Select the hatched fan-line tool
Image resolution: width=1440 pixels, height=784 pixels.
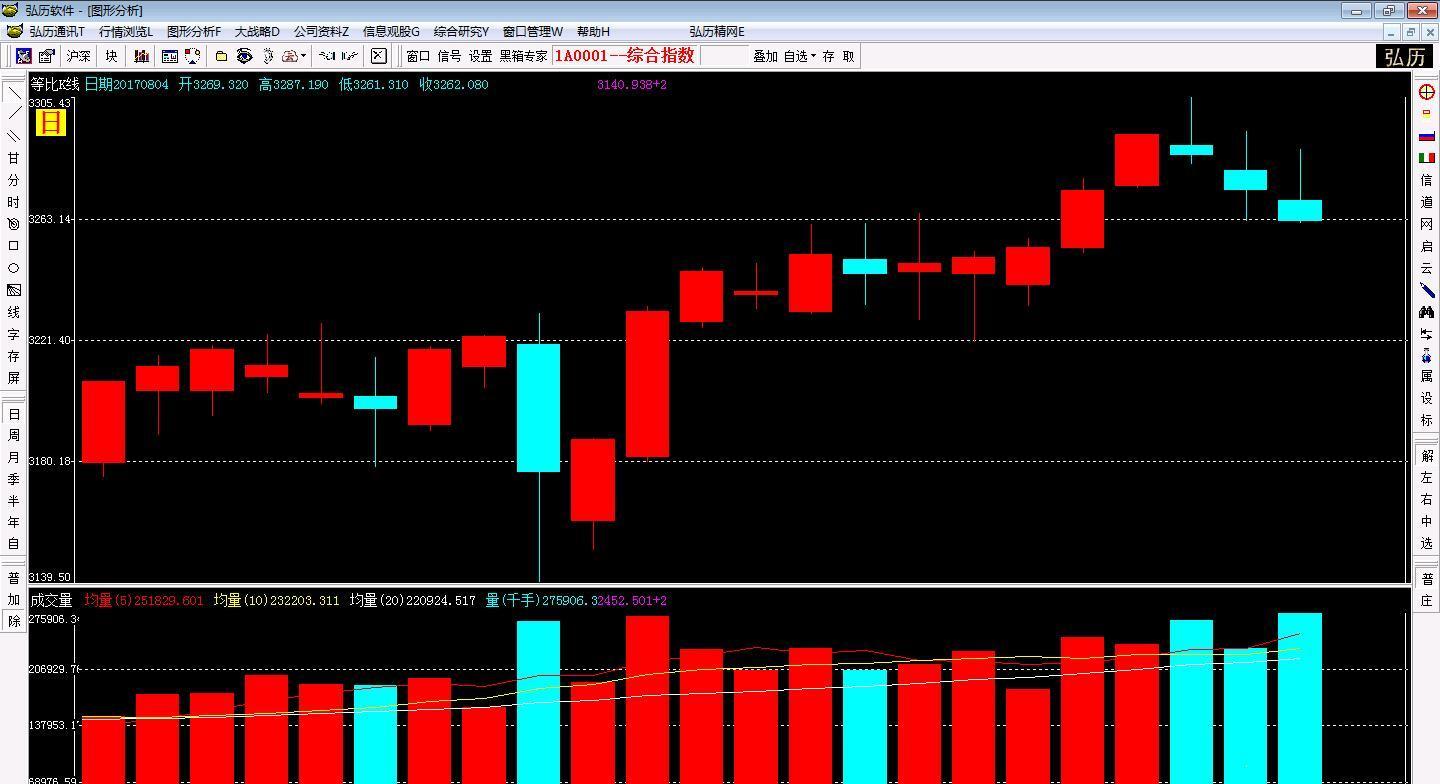coord(13,290)
